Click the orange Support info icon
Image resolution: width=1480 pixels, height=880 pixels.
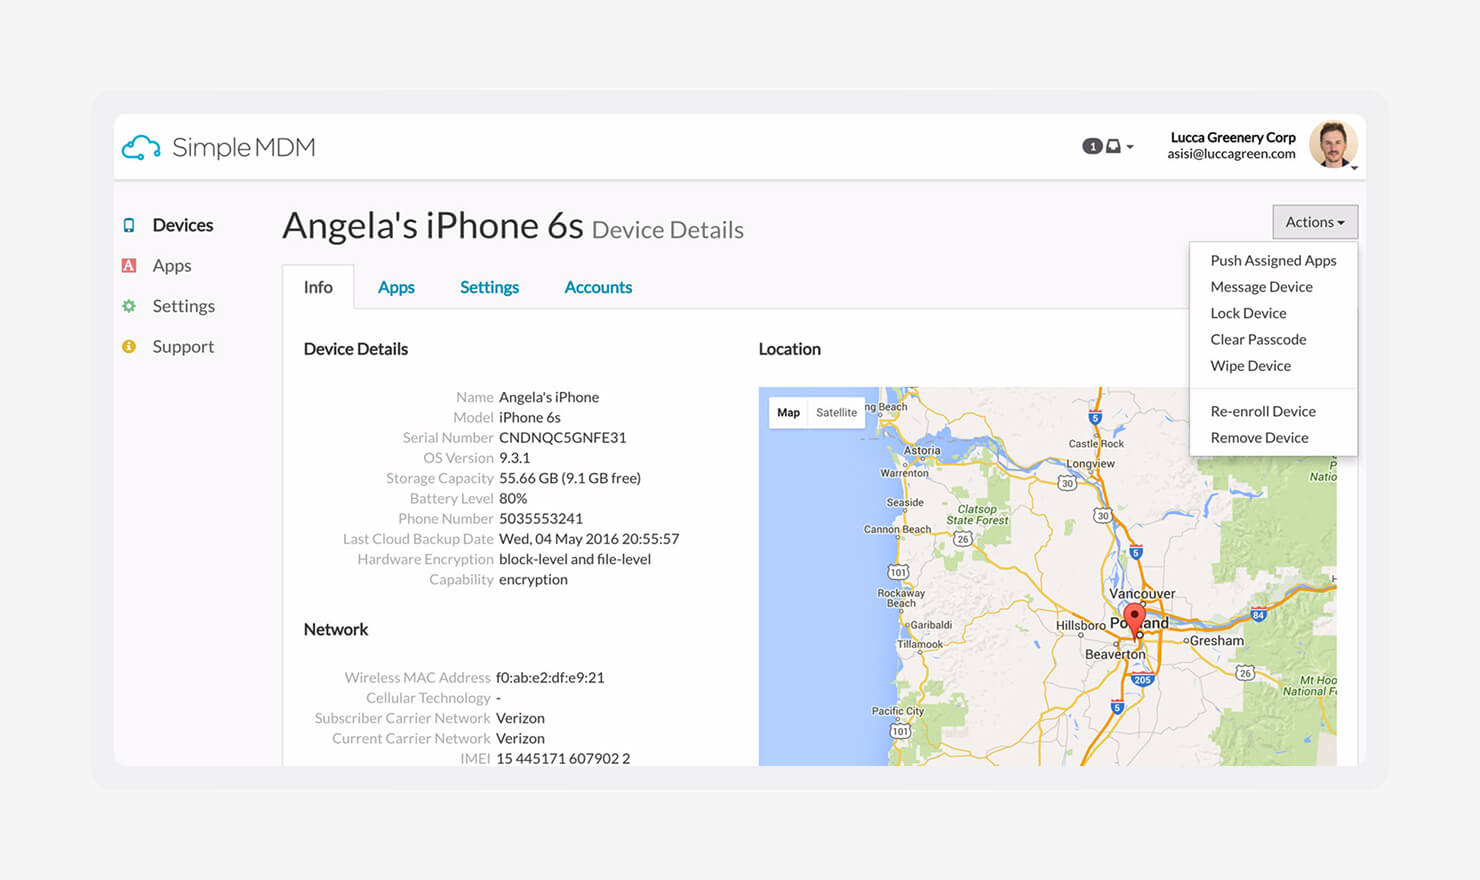pyautogui.click(x=129, y=347)
